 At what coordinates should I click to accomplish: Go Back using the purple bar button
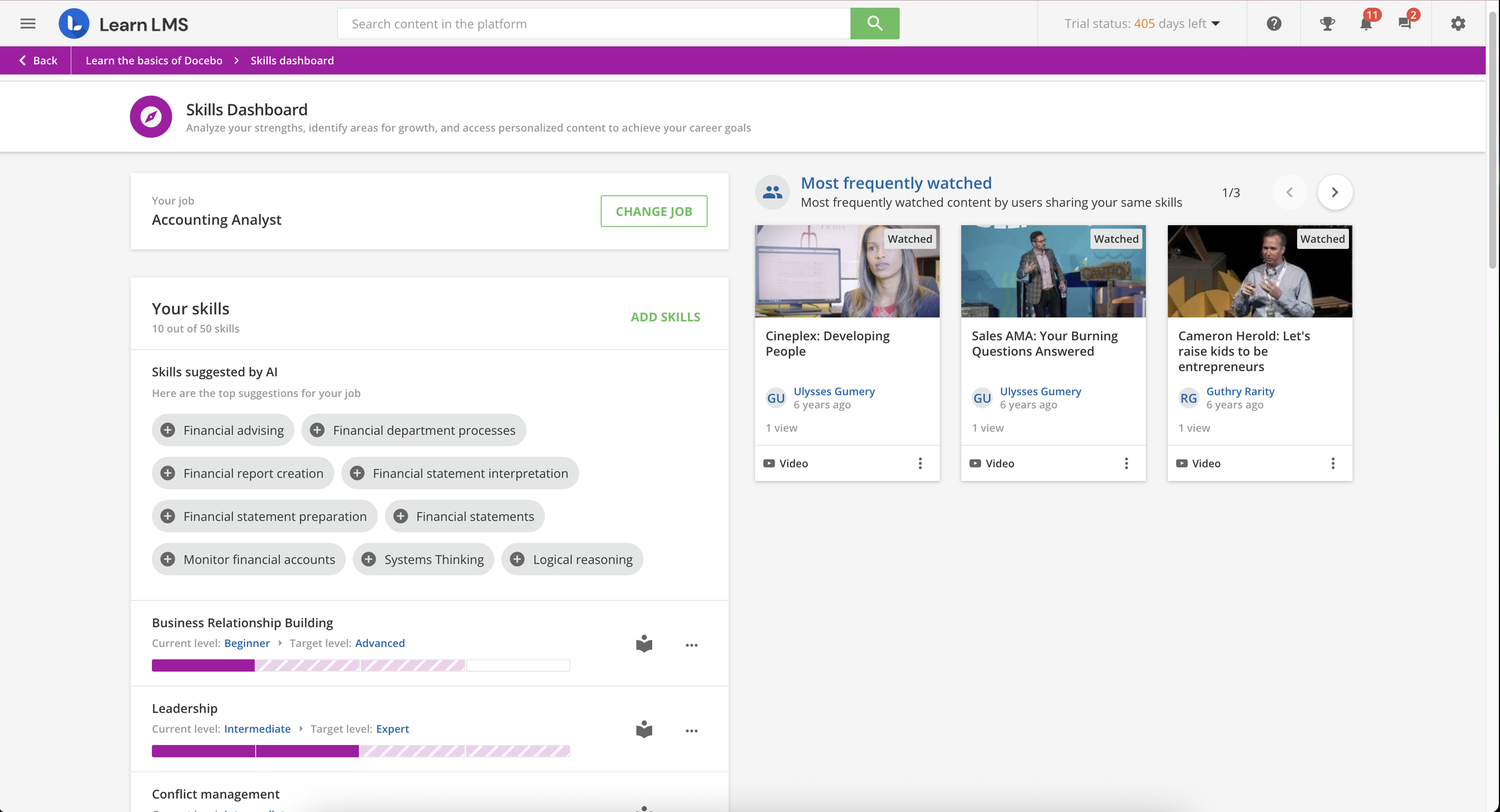pyautogui.click(x=38, y=60)
